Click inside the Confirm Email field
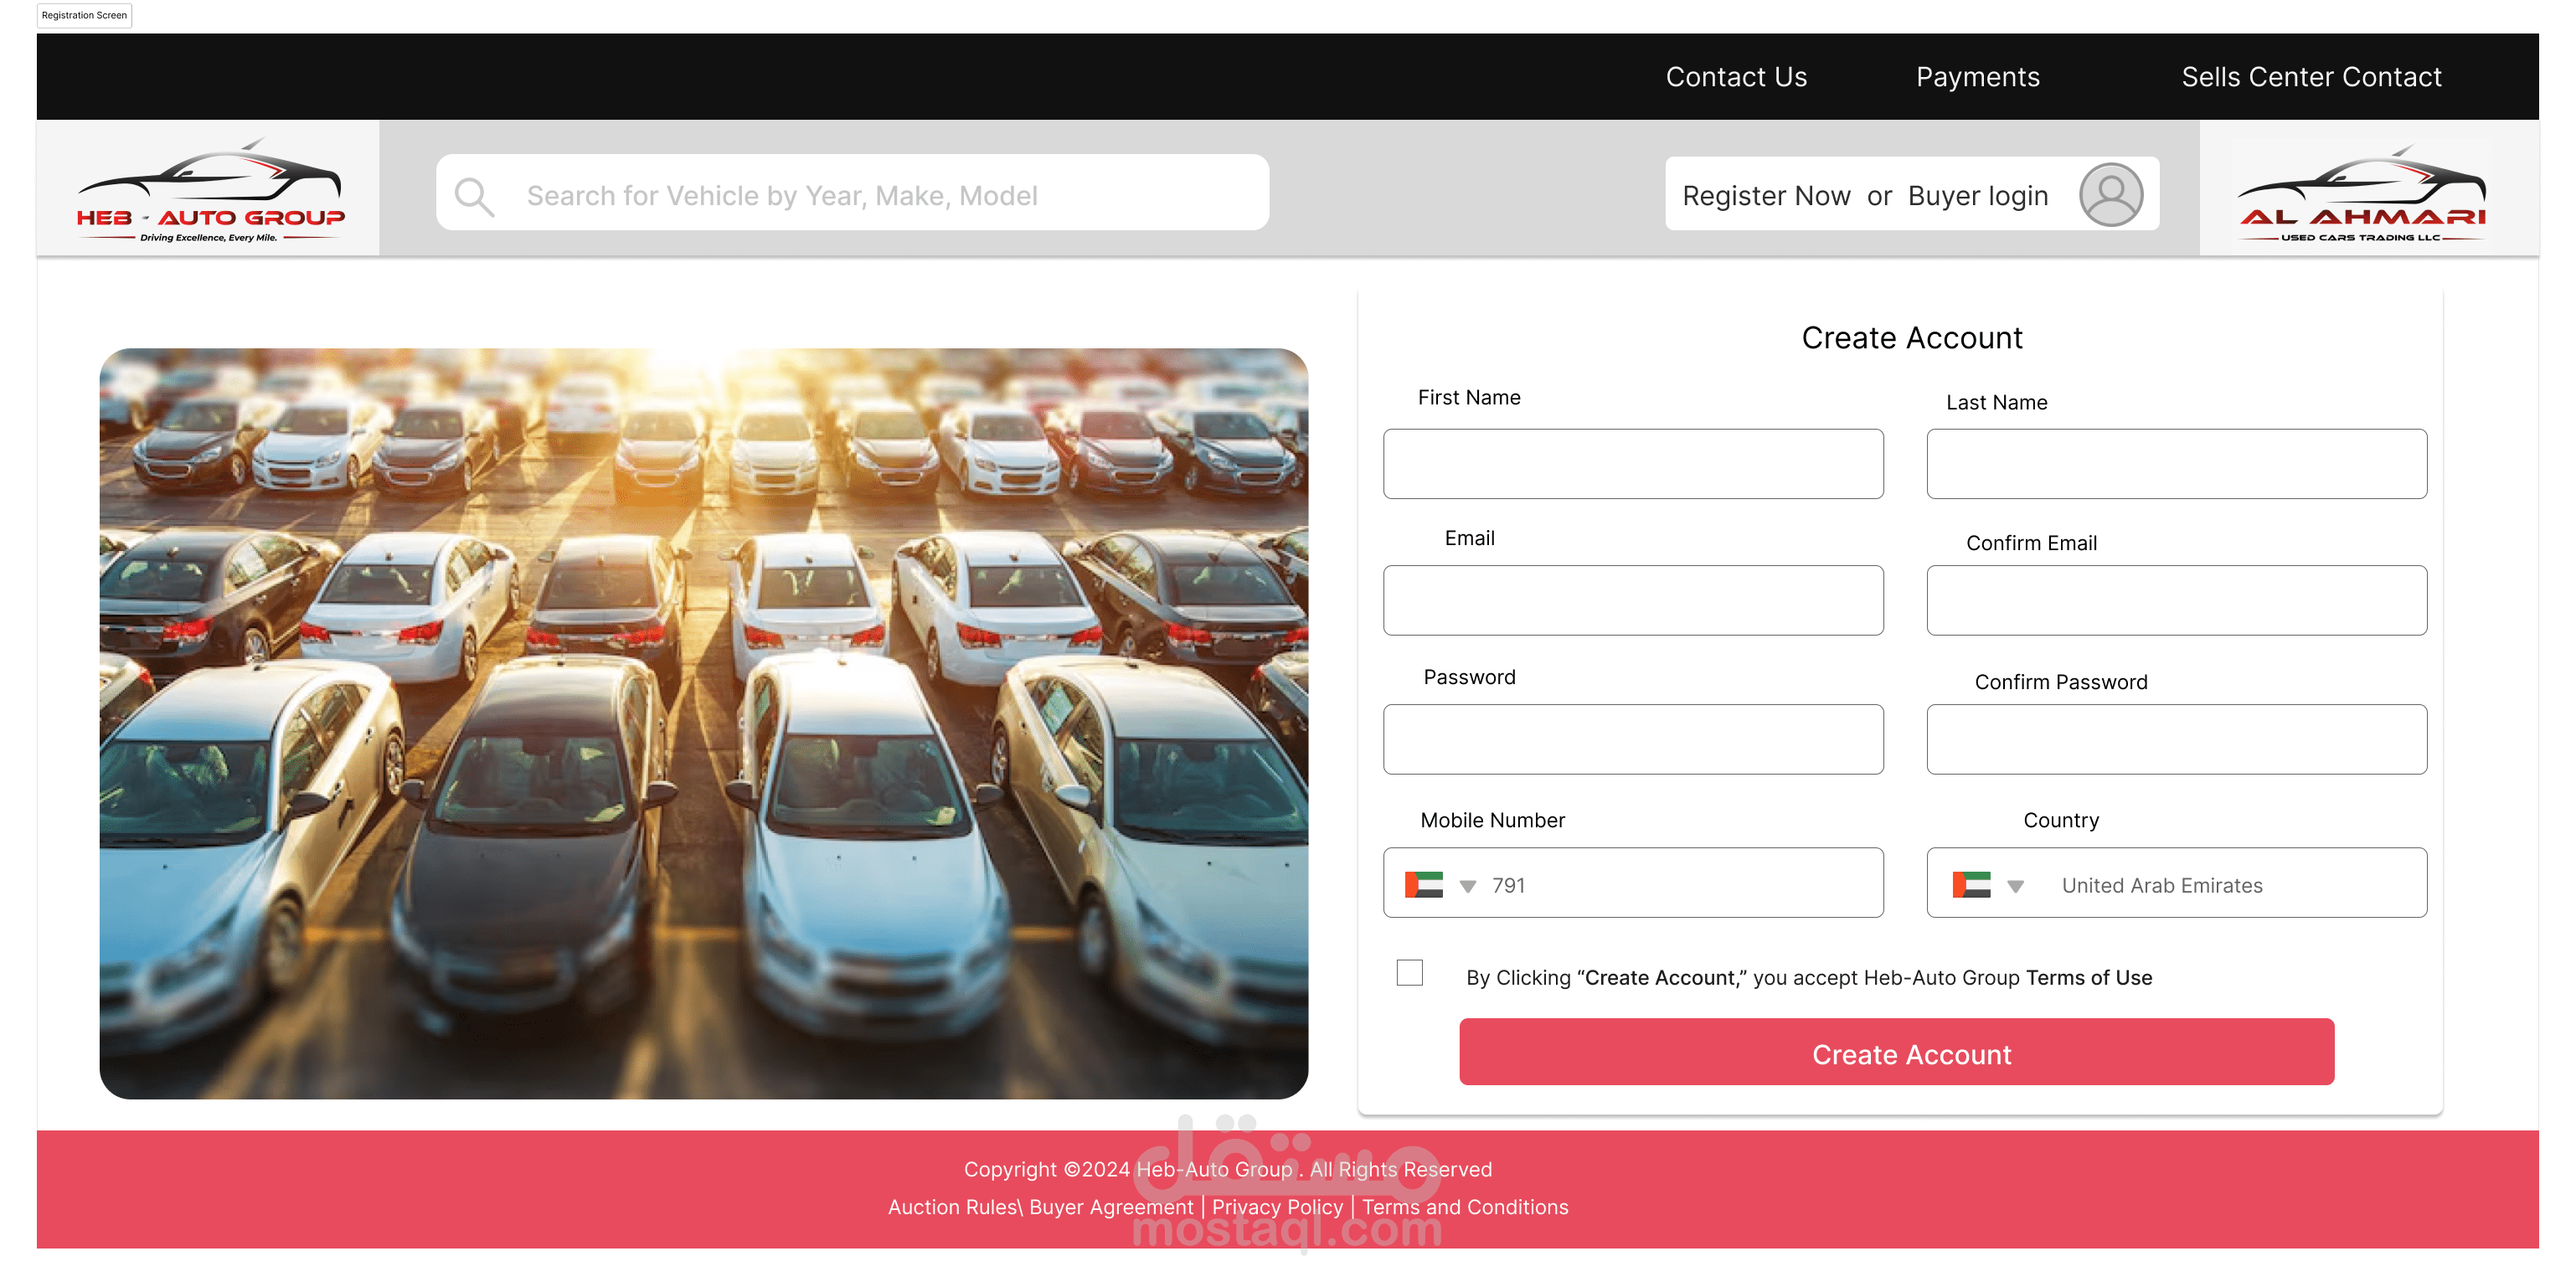The image size is (2576, 1282). coord(2176,600)
